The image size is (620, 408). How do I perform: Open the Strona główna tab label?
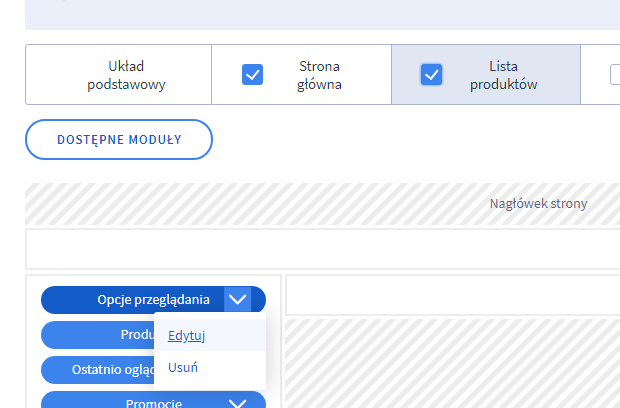[x=319, y=75]
